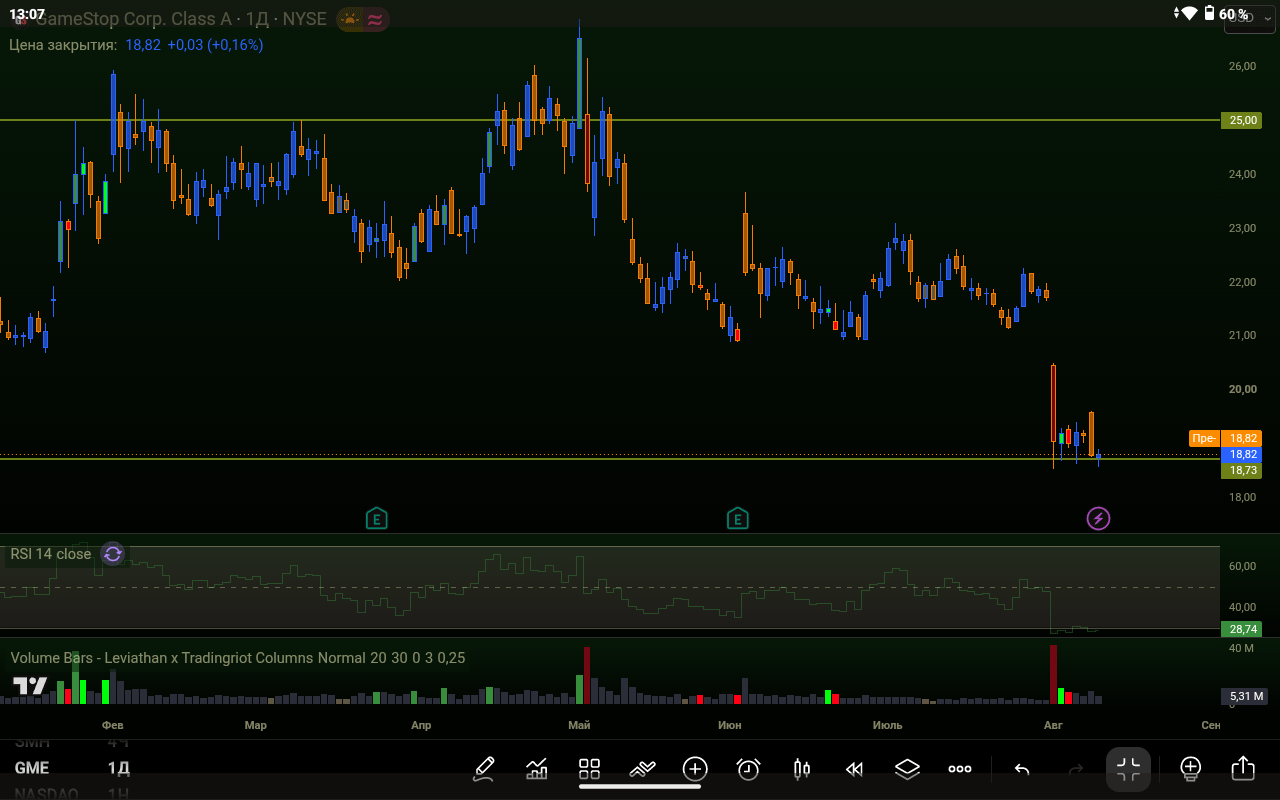The image size is (1280, 800).
Task: Undo the last chart action
Action: coord(1022,769)
